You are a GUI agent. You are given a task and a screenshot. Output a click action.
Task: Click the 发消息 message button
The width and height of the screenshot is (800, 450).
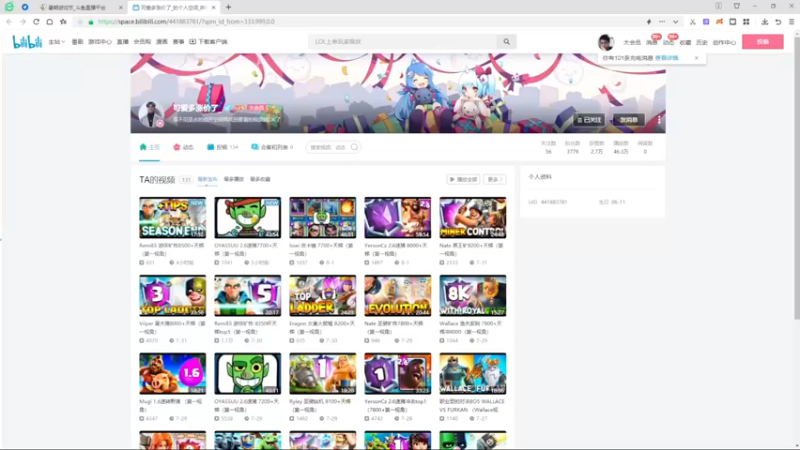(629, 120)
